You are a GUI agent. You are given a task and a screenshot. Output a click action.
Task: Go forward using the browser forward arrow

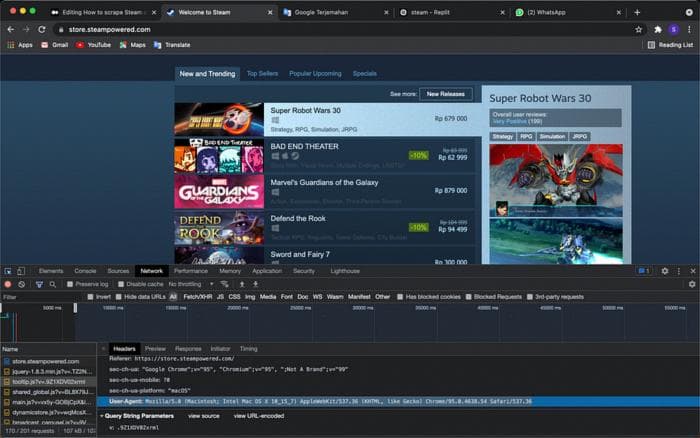[x=26, y=29]
